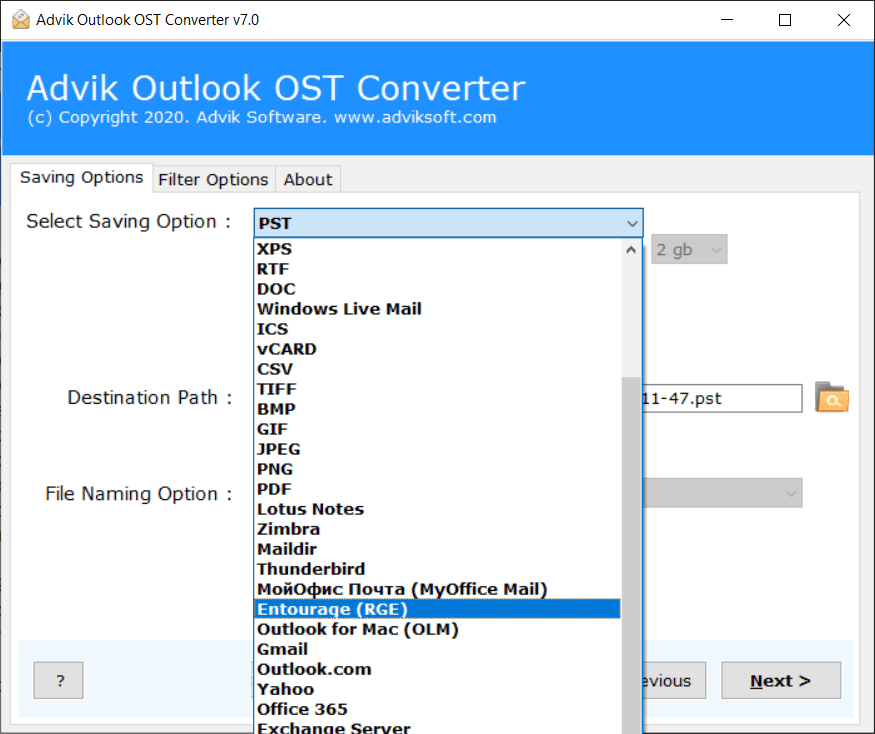Minimize the converter window

(727, 20)
